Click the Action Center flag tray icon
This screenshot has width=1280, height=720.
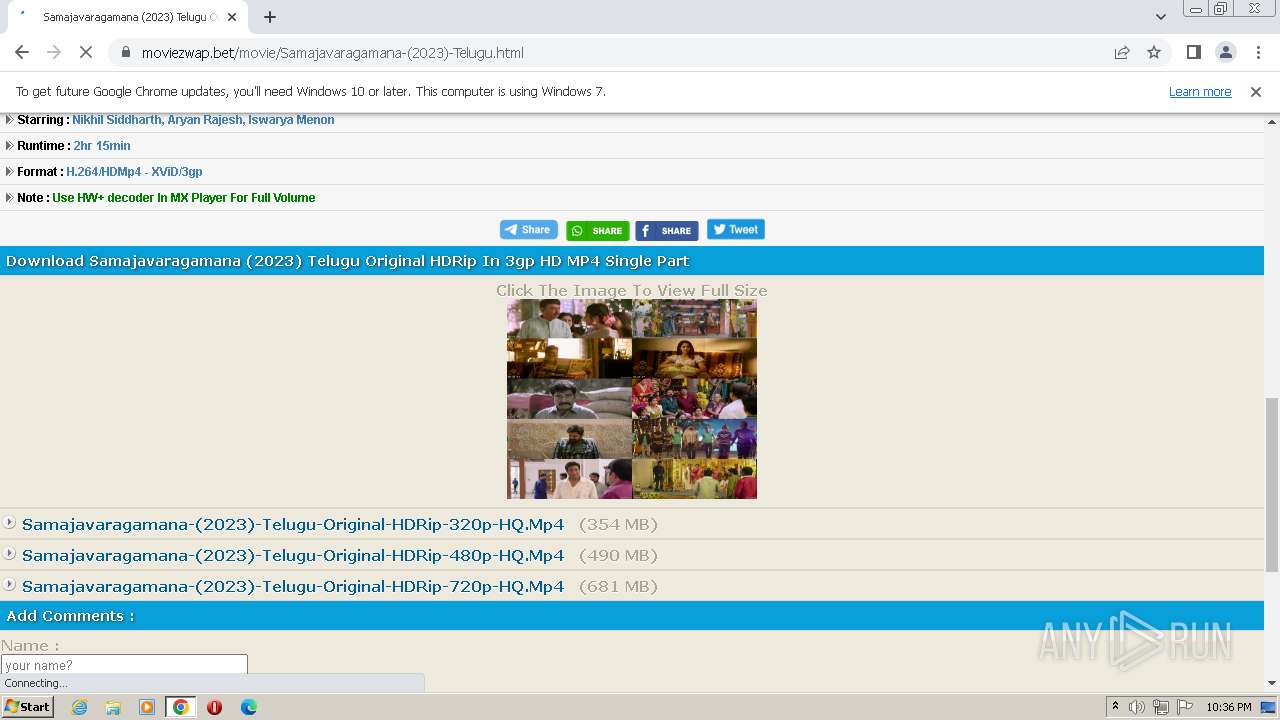1185,707
